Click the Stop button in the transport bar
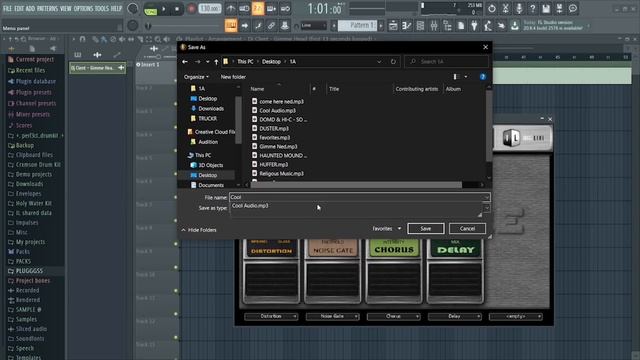 pyautogui.click(x=177, y=9)
